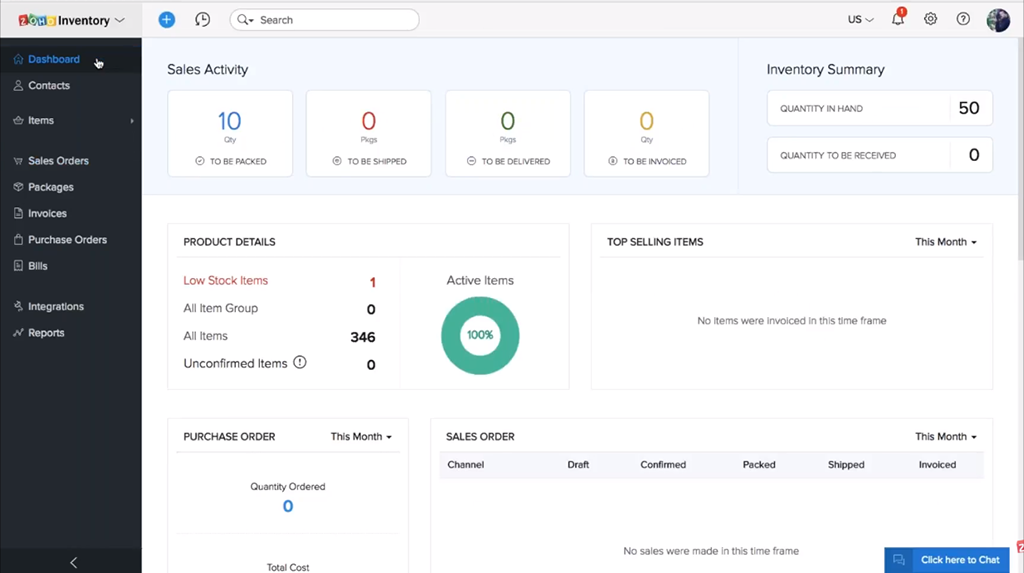The image size is (1024, 573).
Task: Click the Low Stock Items link
Action: pyautogui.click(x=225, y=280)
